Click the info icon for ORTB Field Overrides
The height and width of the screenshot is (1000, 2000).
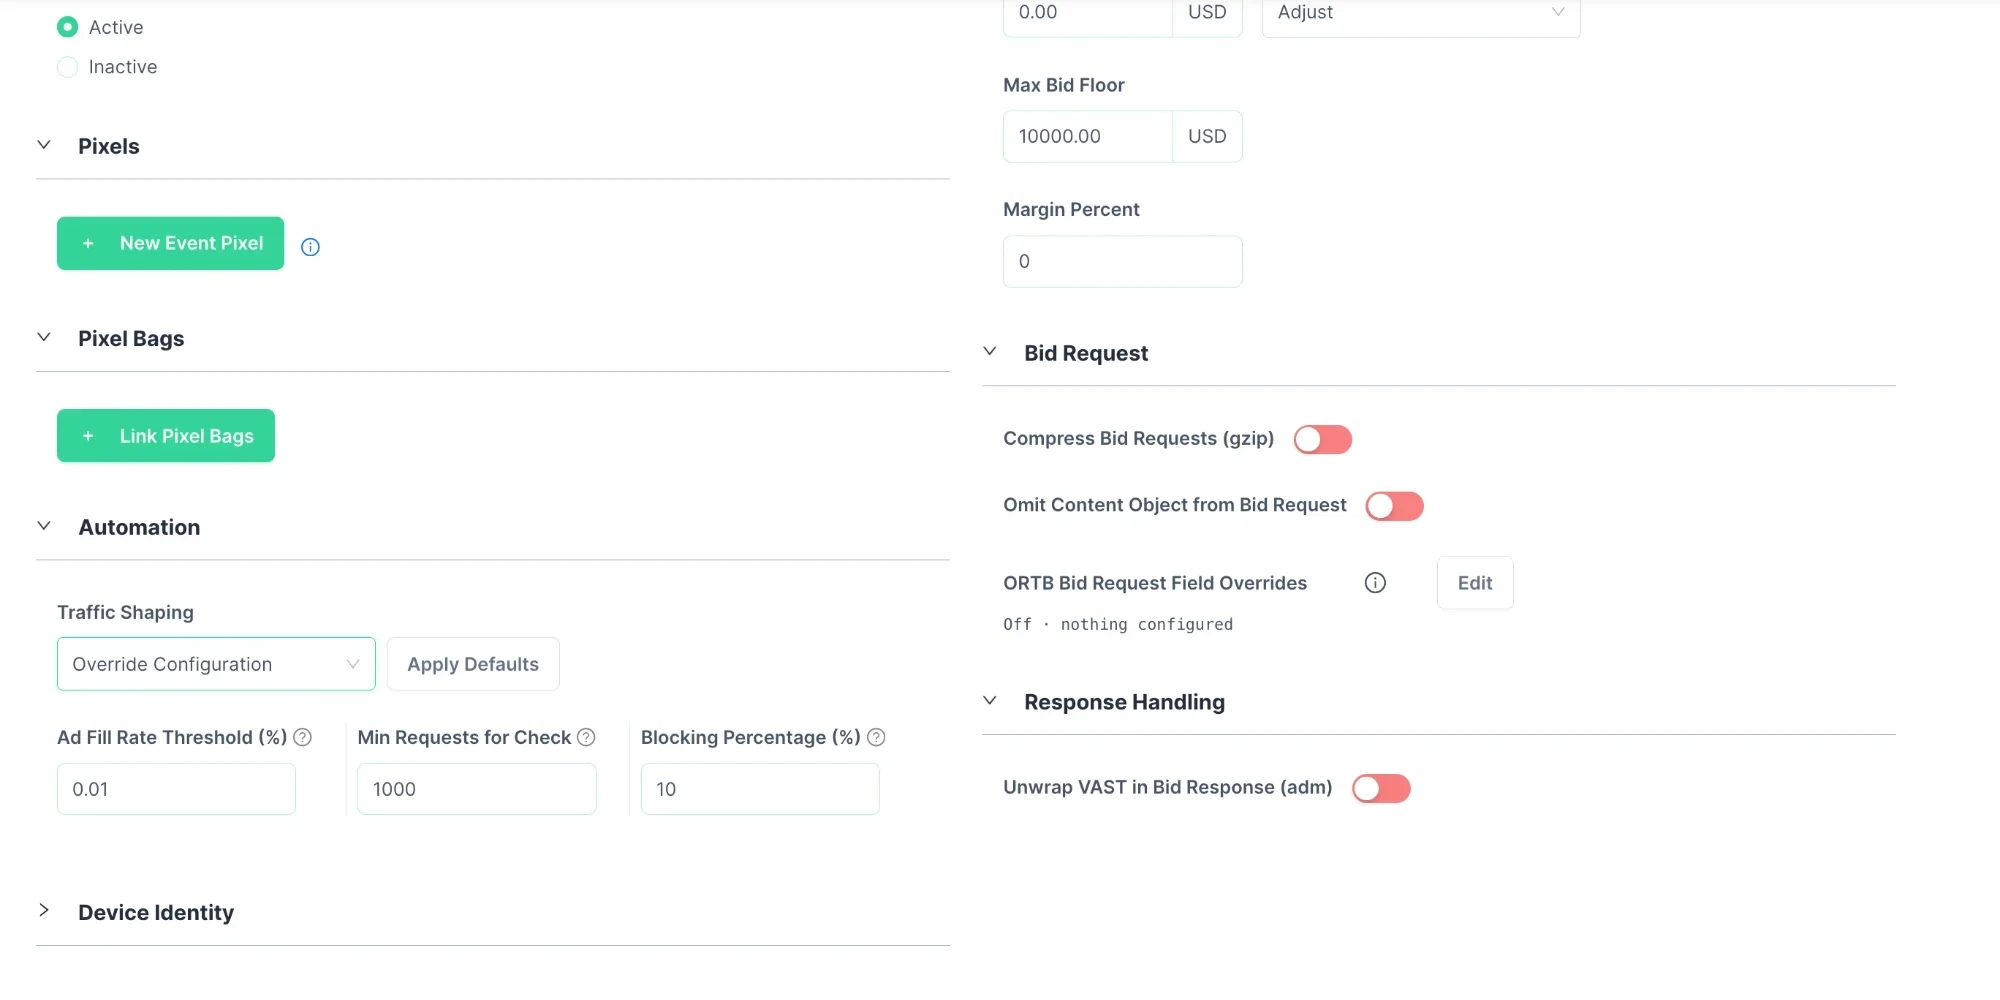coord(1375,583)
